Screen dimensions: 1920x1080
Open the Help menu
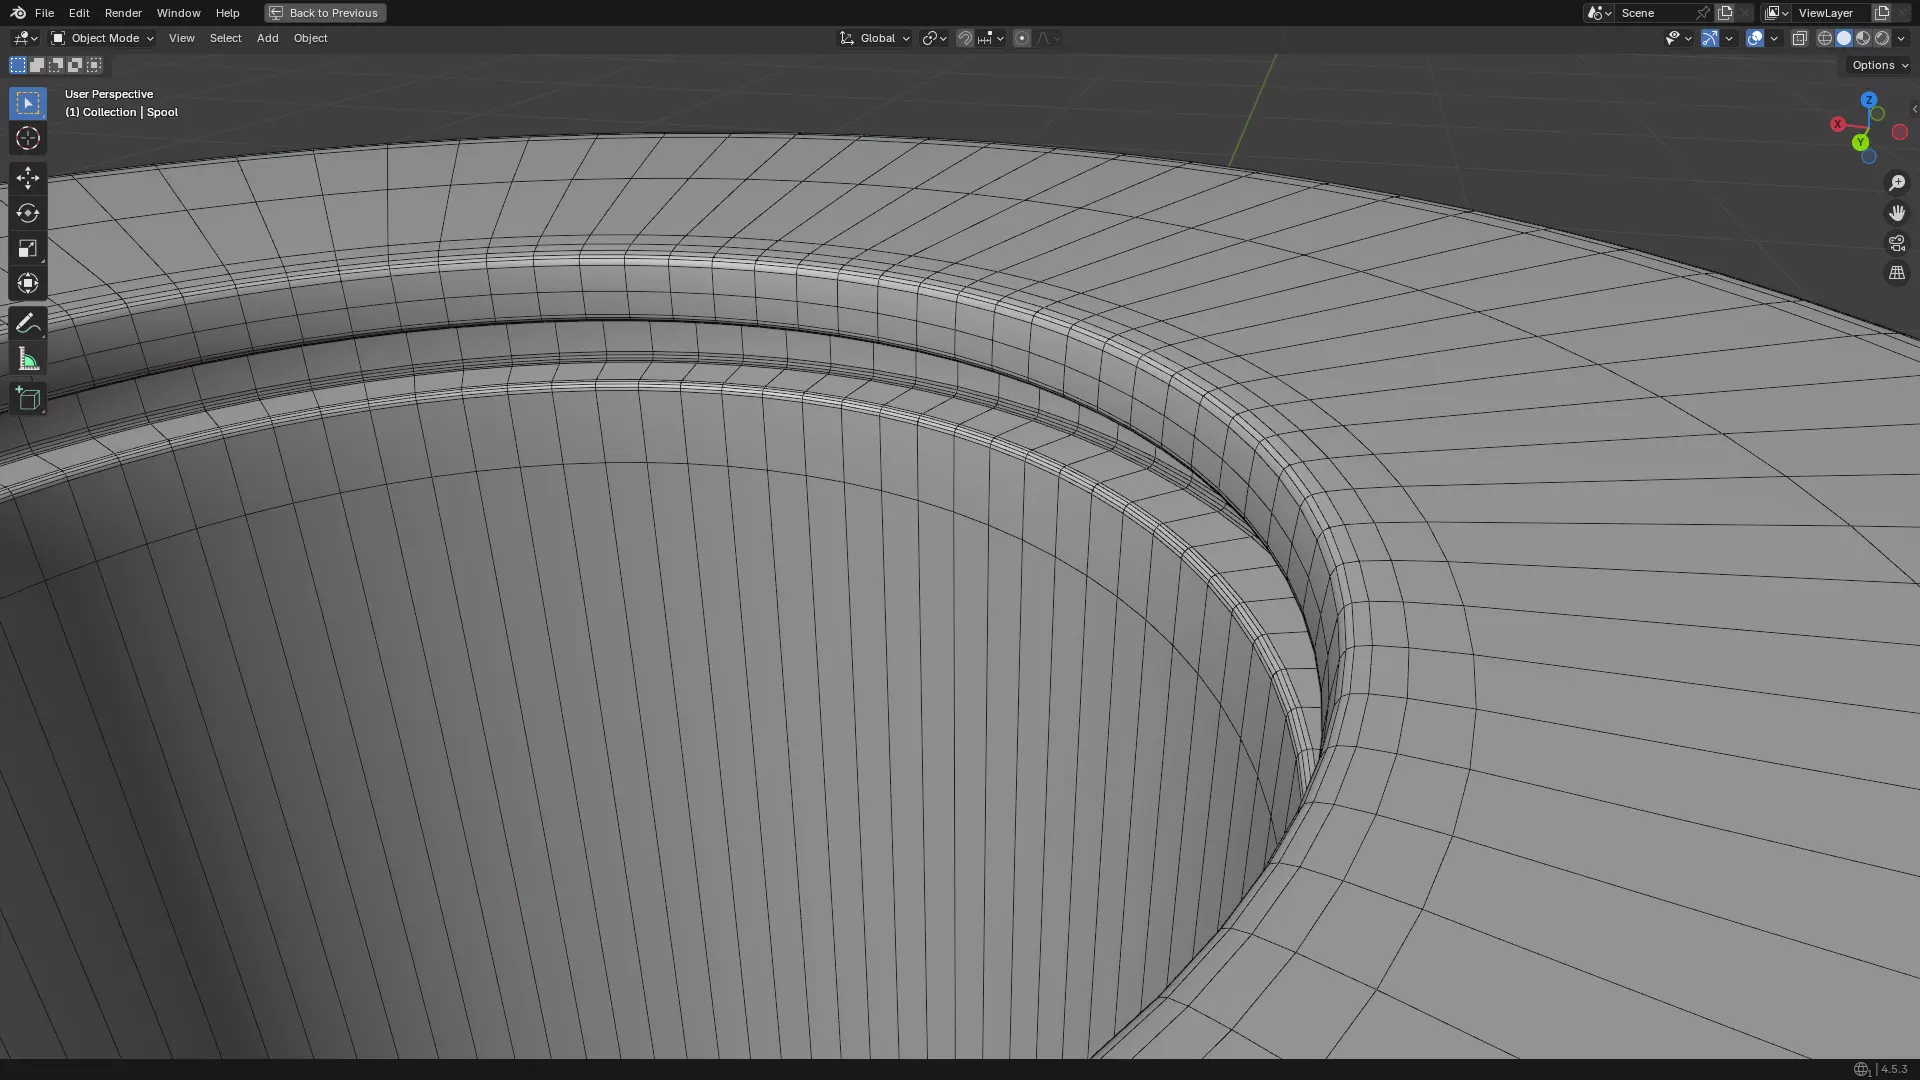point(227,13)
